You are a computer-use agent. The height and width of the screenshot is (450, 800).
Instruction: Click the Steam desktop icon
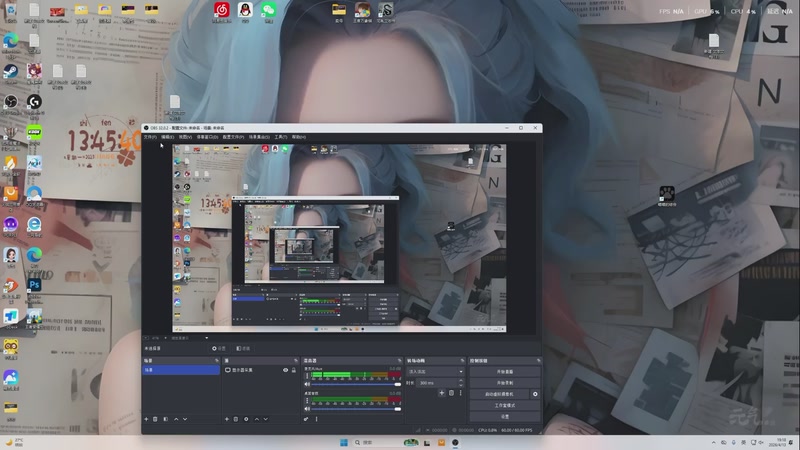11,73
